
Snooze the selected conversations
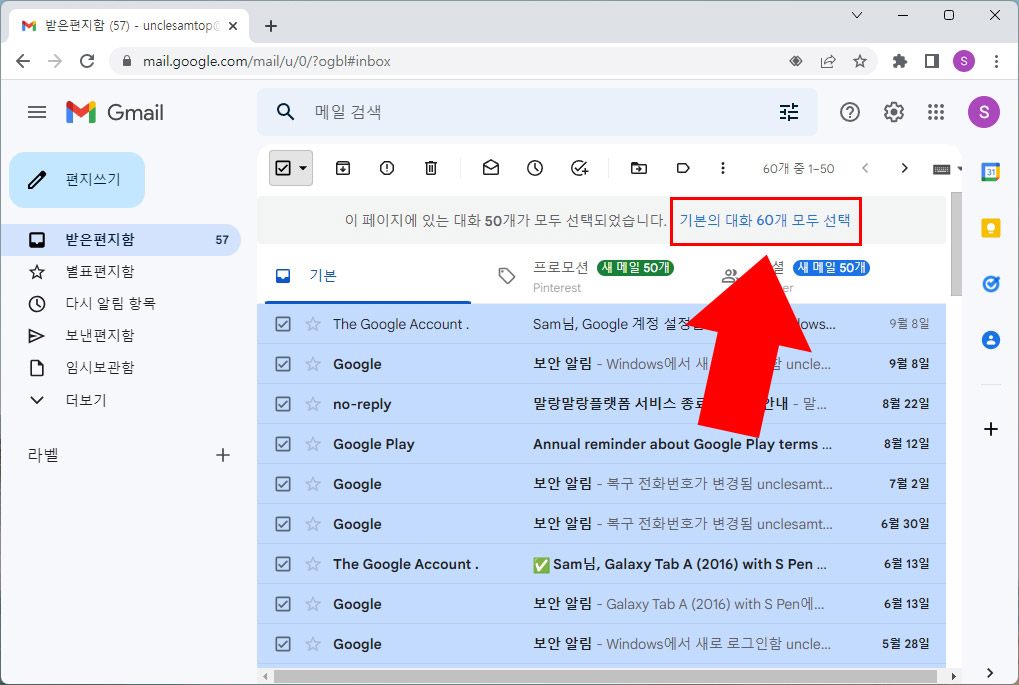click(x=535, y=168)
